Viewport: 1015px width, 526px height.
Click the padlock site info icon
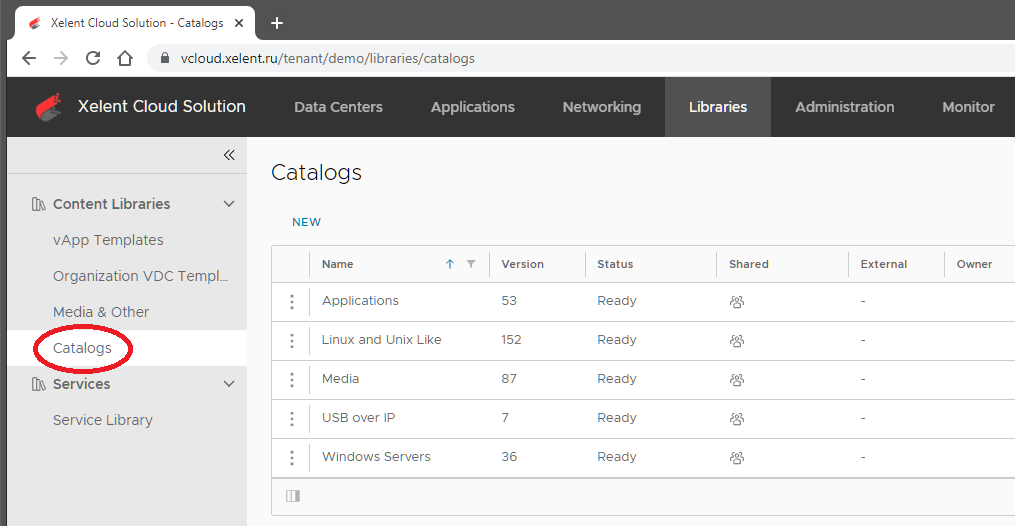(x=164, y=58)
